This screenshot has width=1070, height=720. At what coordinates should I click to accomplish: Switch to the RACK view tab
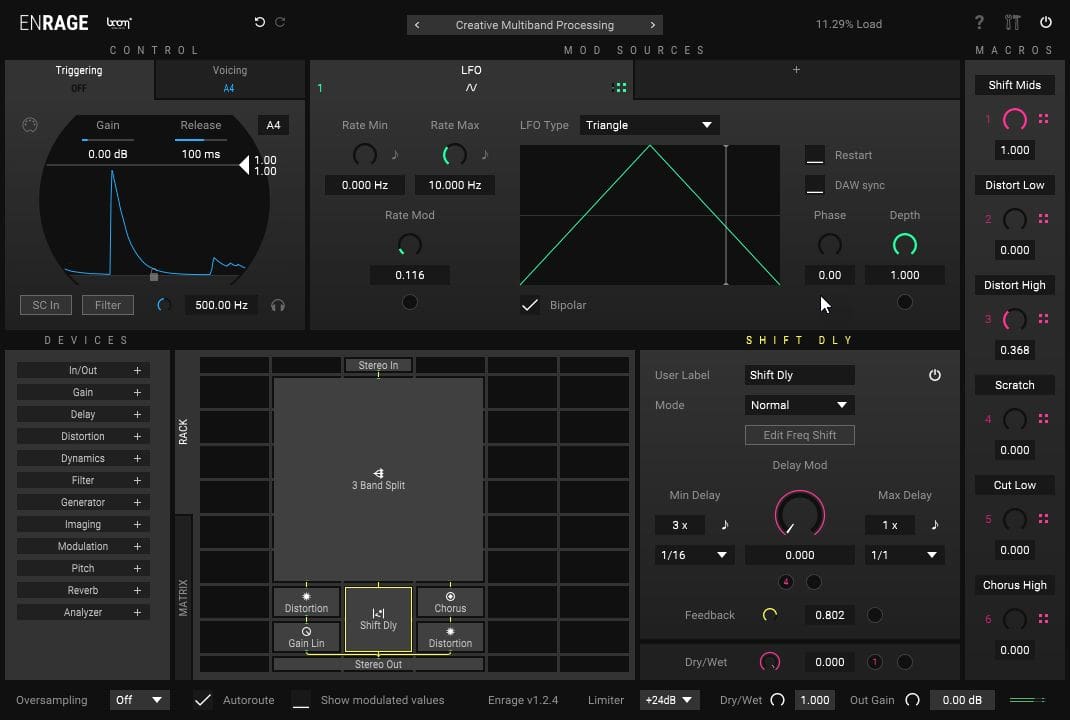(183, 432)
